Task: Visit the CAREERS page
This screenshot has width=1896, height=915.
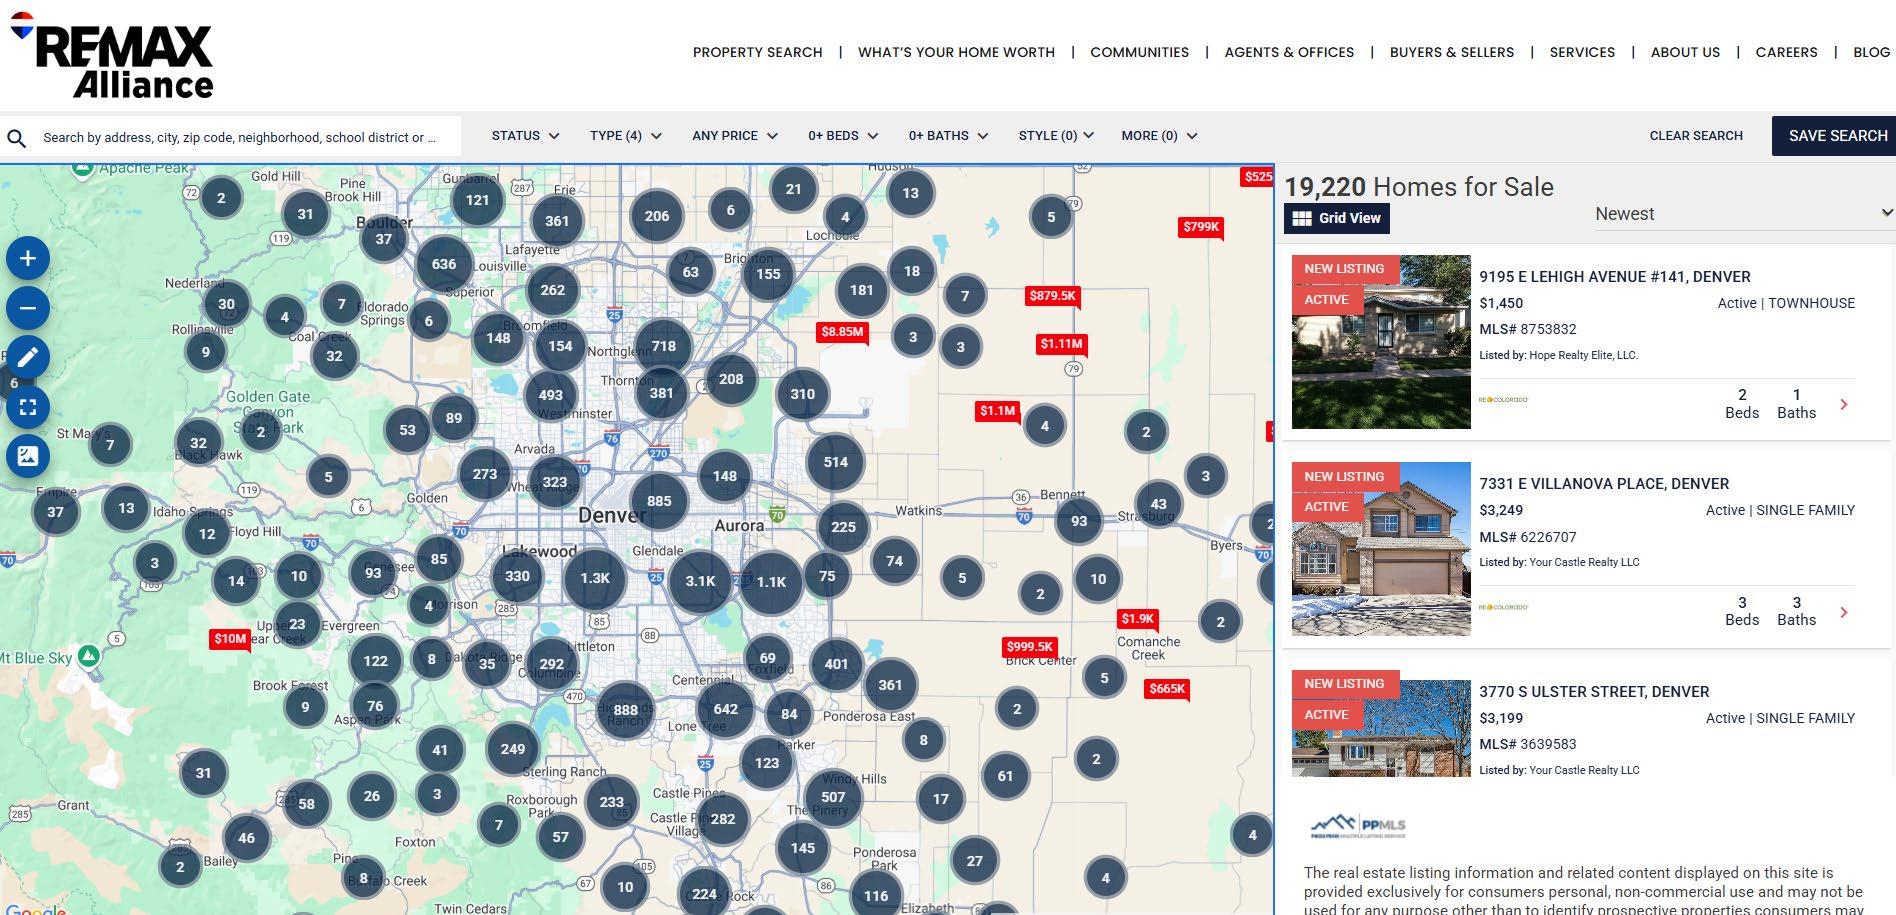Action: 1787,52
